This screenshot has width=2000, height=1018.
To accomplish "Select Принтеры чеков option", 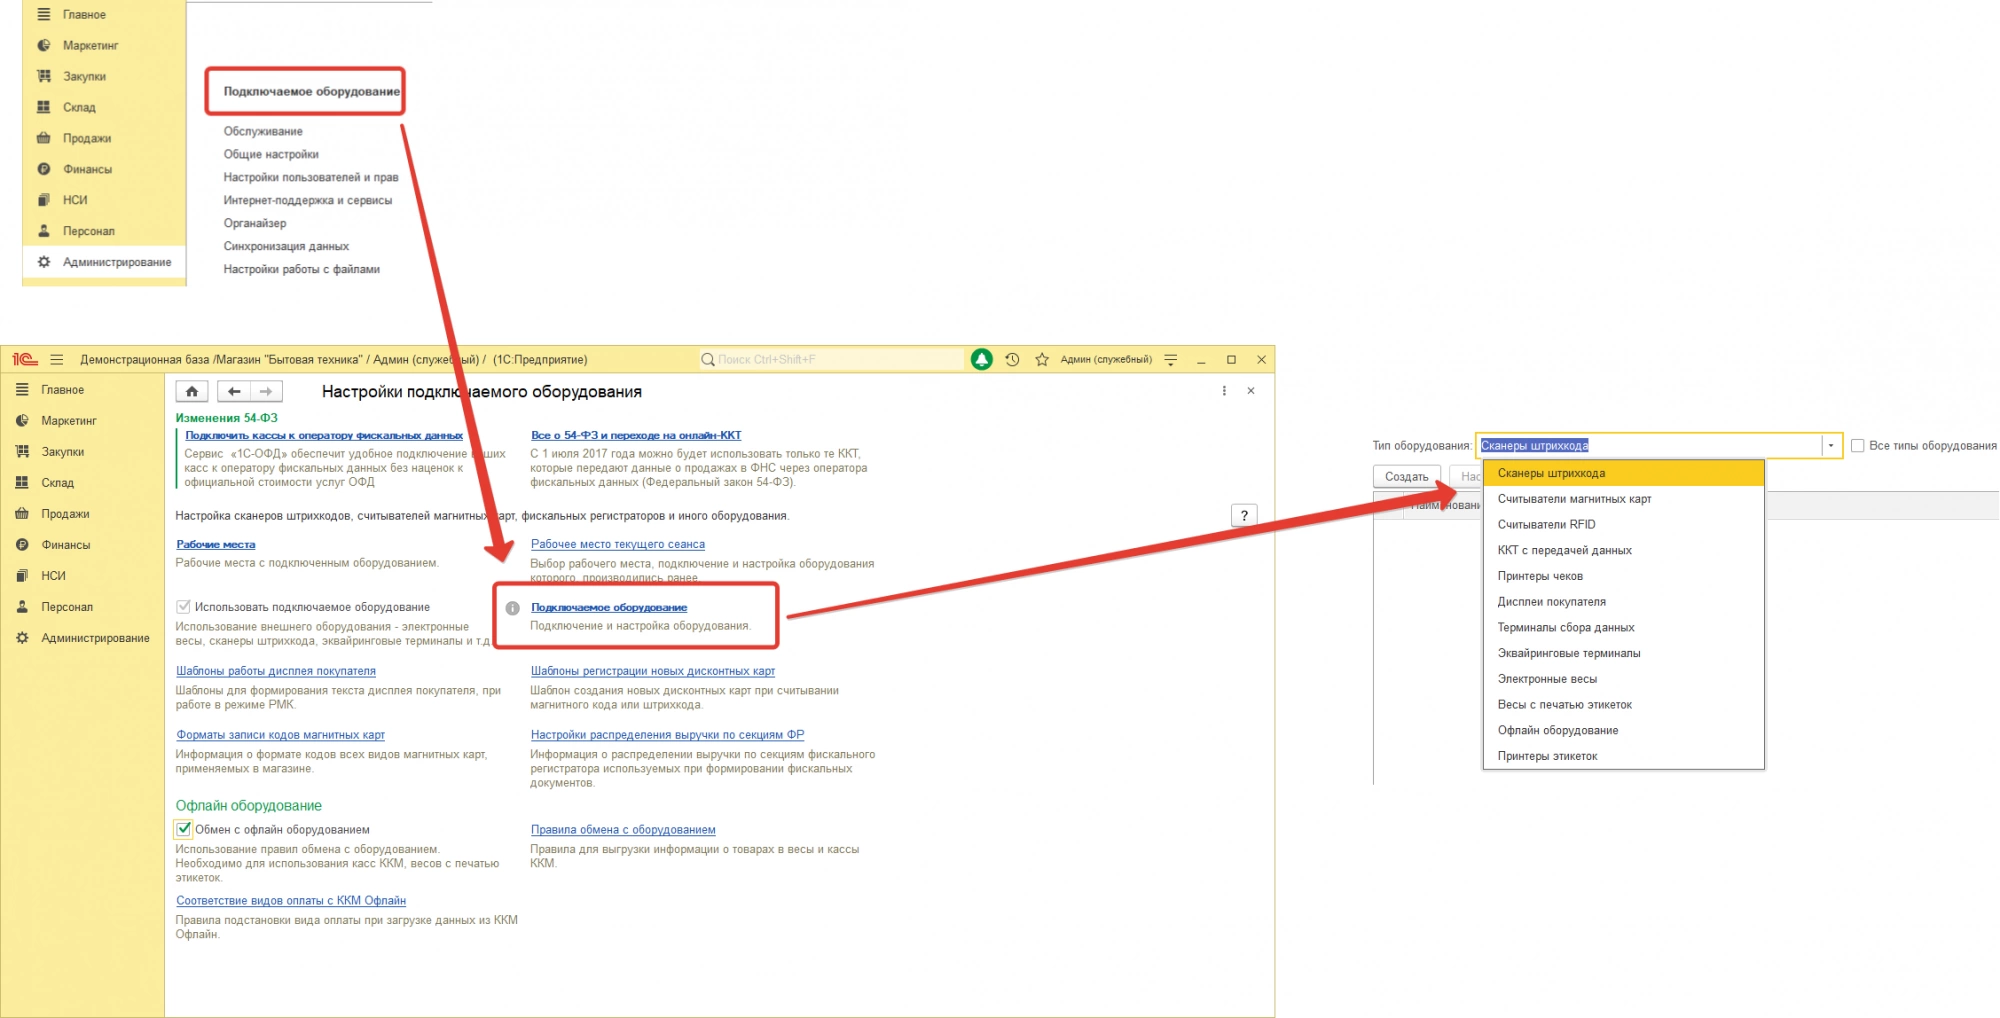I will tap(1624, 576).
